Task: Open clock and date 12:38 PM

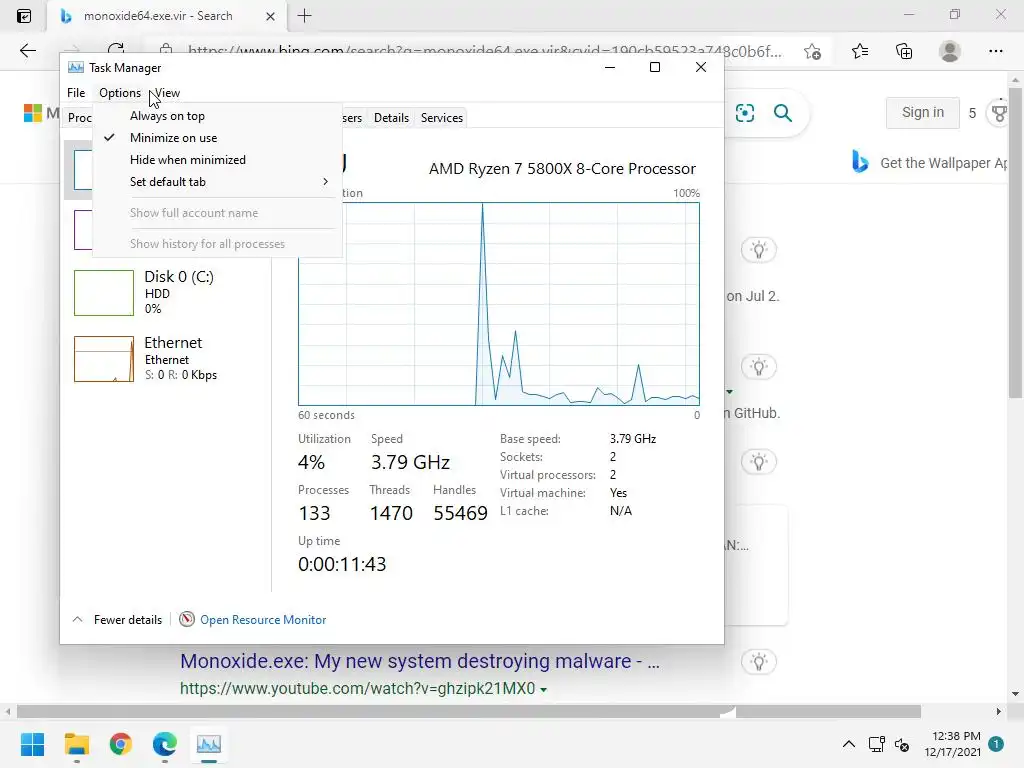Action: (x=952, y=744)
